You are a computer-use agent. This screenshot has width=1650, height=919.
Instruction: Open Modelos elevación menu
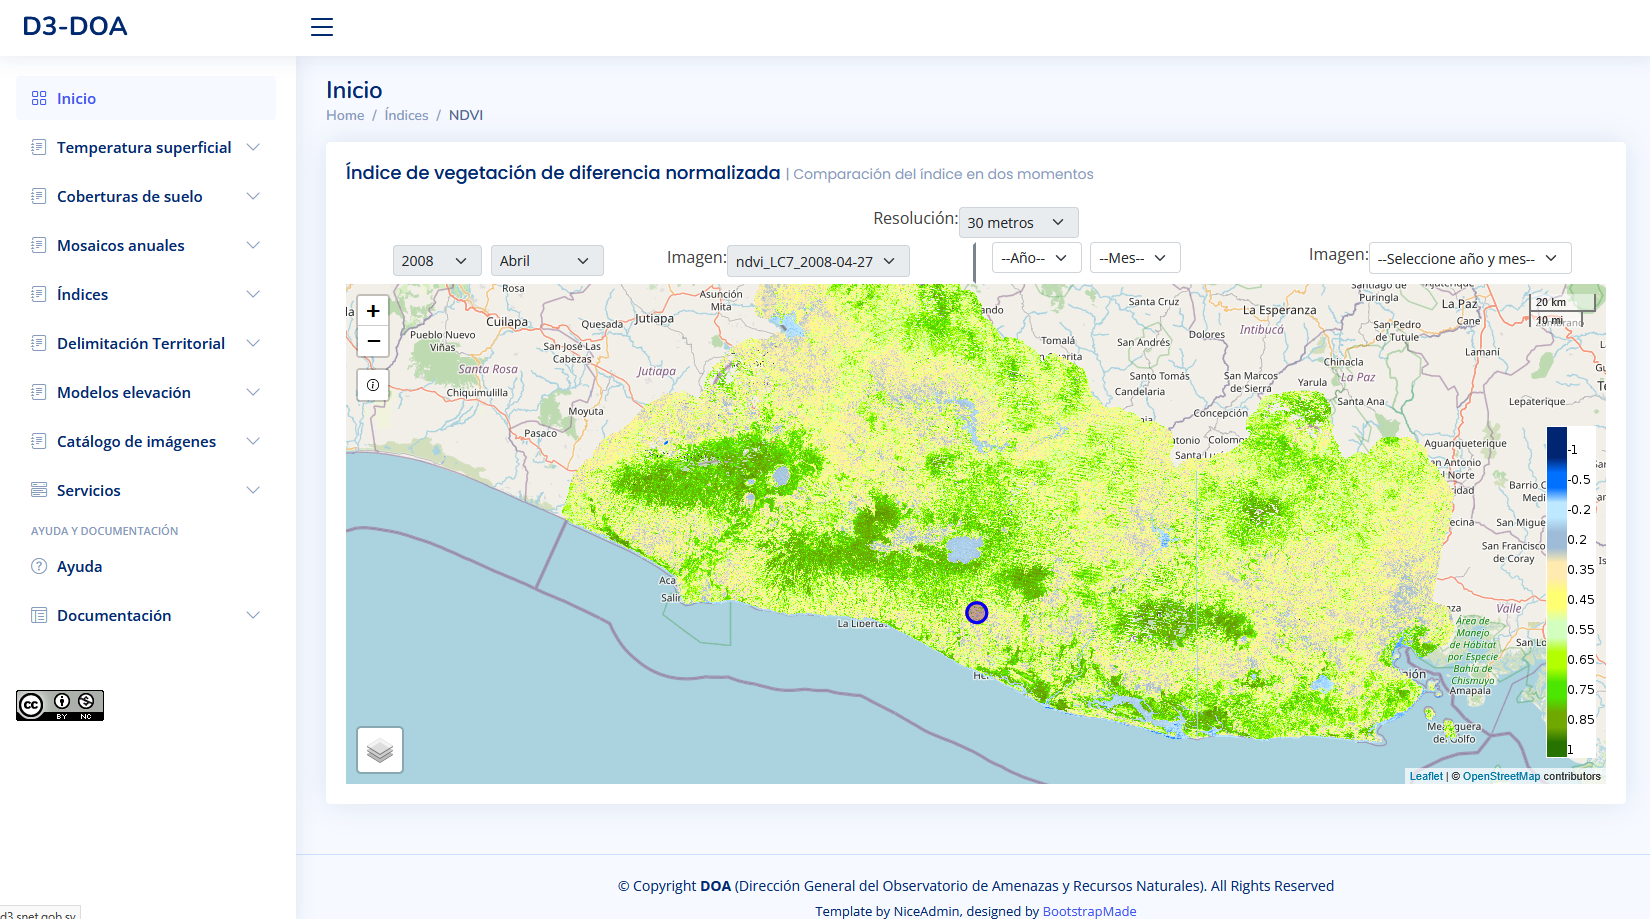146,392
